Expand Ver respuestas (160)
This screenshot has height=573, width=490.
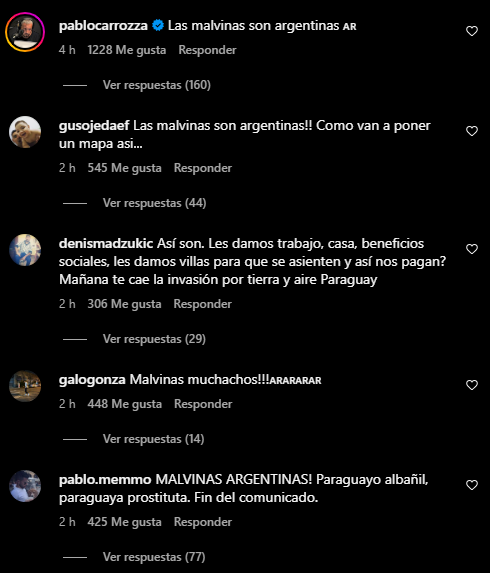pos(156,85)
